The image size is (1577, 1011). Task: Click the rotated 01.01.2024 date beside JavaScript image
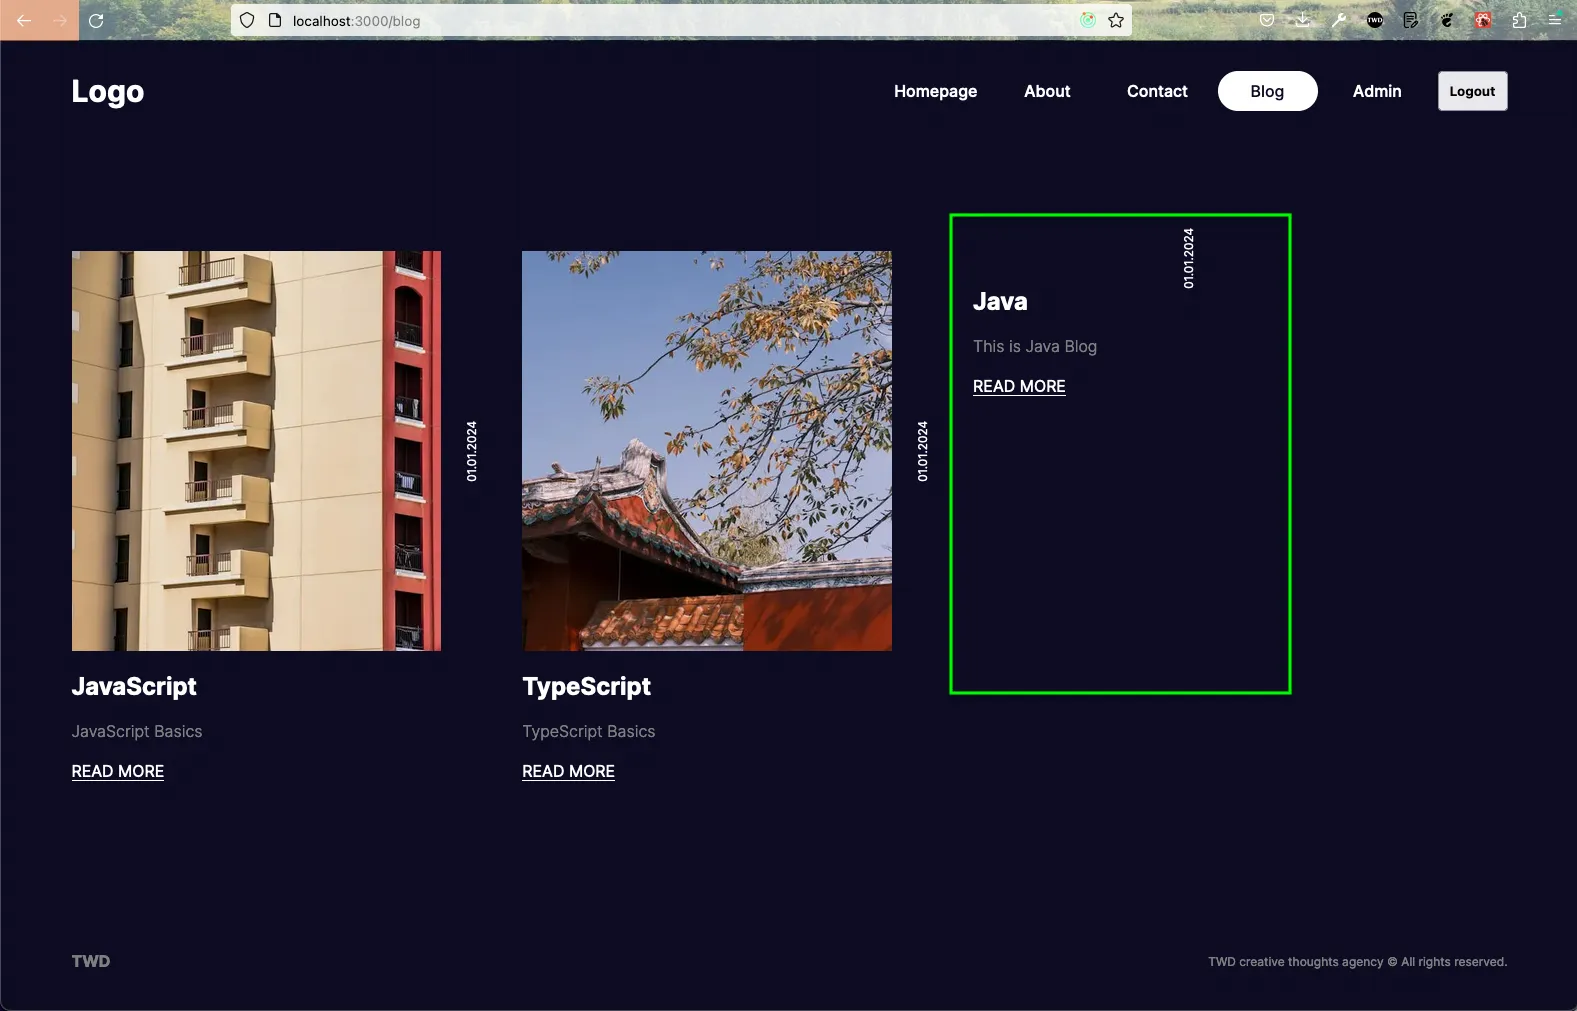(472, 451)
